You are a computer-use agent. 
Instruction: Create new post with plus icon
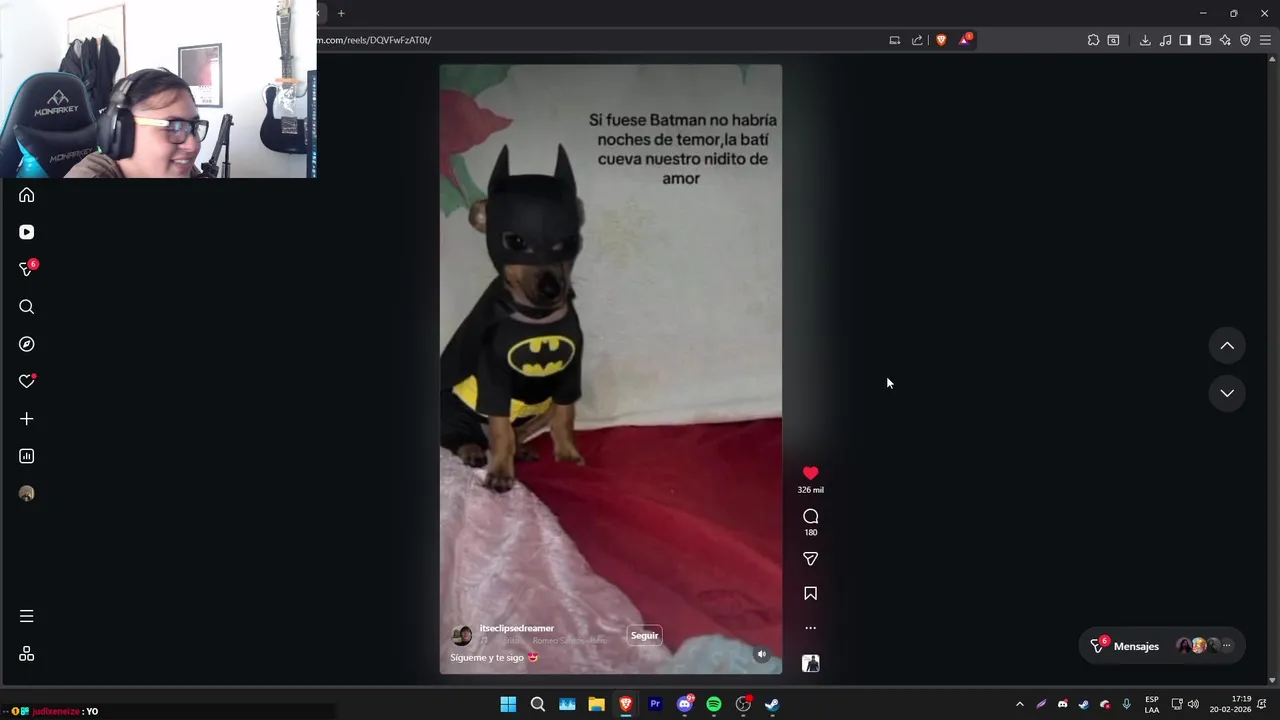[x=27, y=419]
